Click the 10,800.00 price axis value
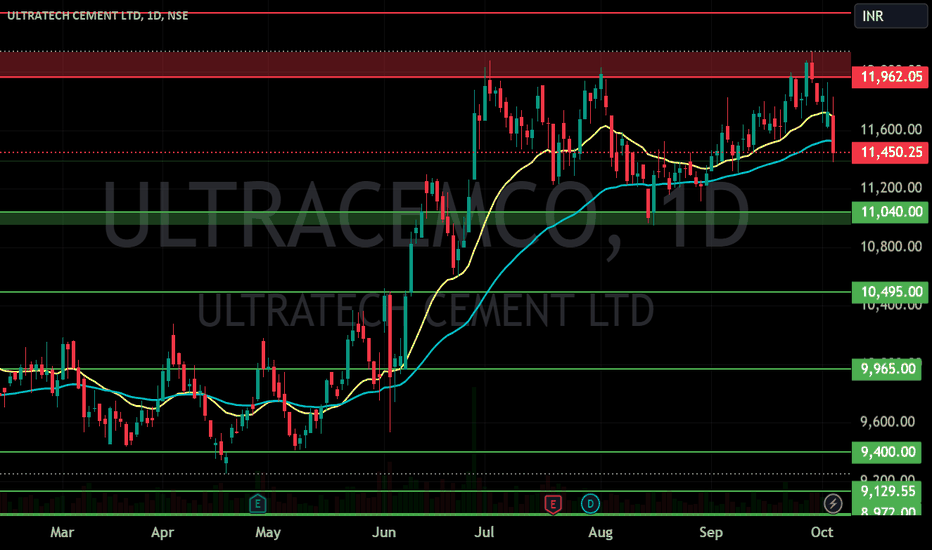Image resolution: width=932 pixels, height=550 pixels. (x=891, y=246)
